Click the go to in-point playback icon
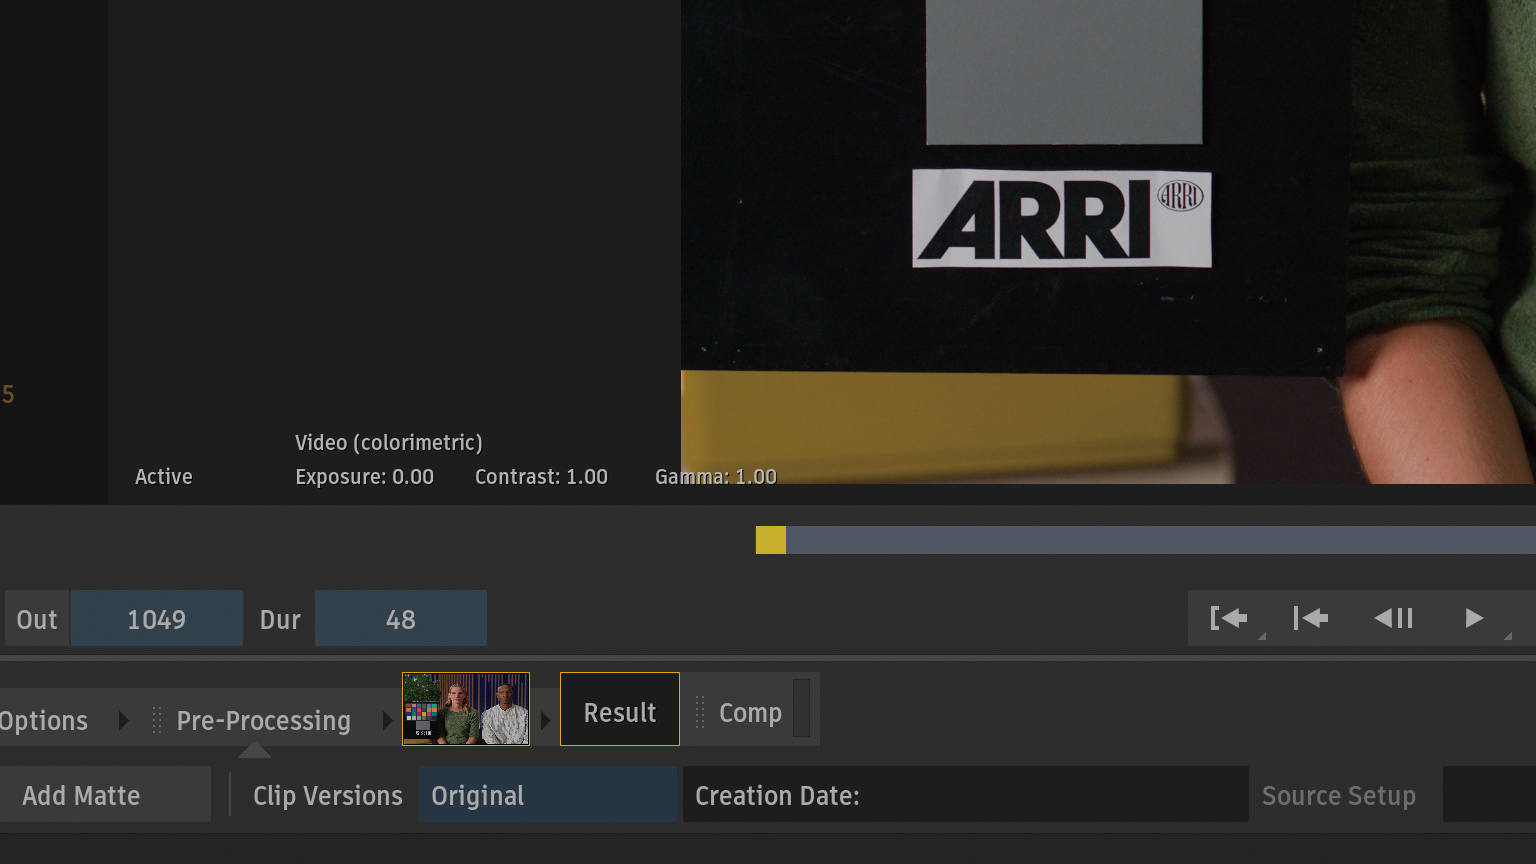The image size is (1536, 864). coord(1229,618)
